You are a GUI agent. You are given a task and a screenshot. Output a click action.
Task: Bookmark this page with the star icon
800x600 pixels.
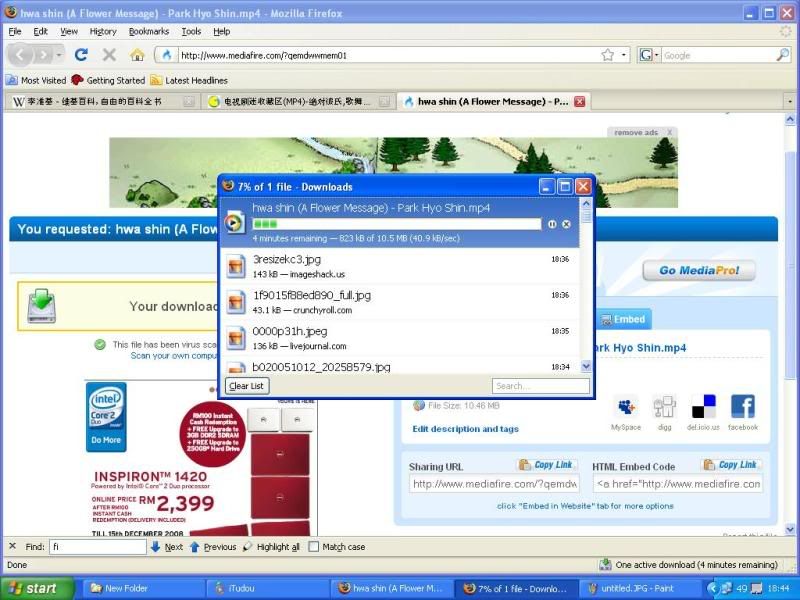tap(607, 55)
